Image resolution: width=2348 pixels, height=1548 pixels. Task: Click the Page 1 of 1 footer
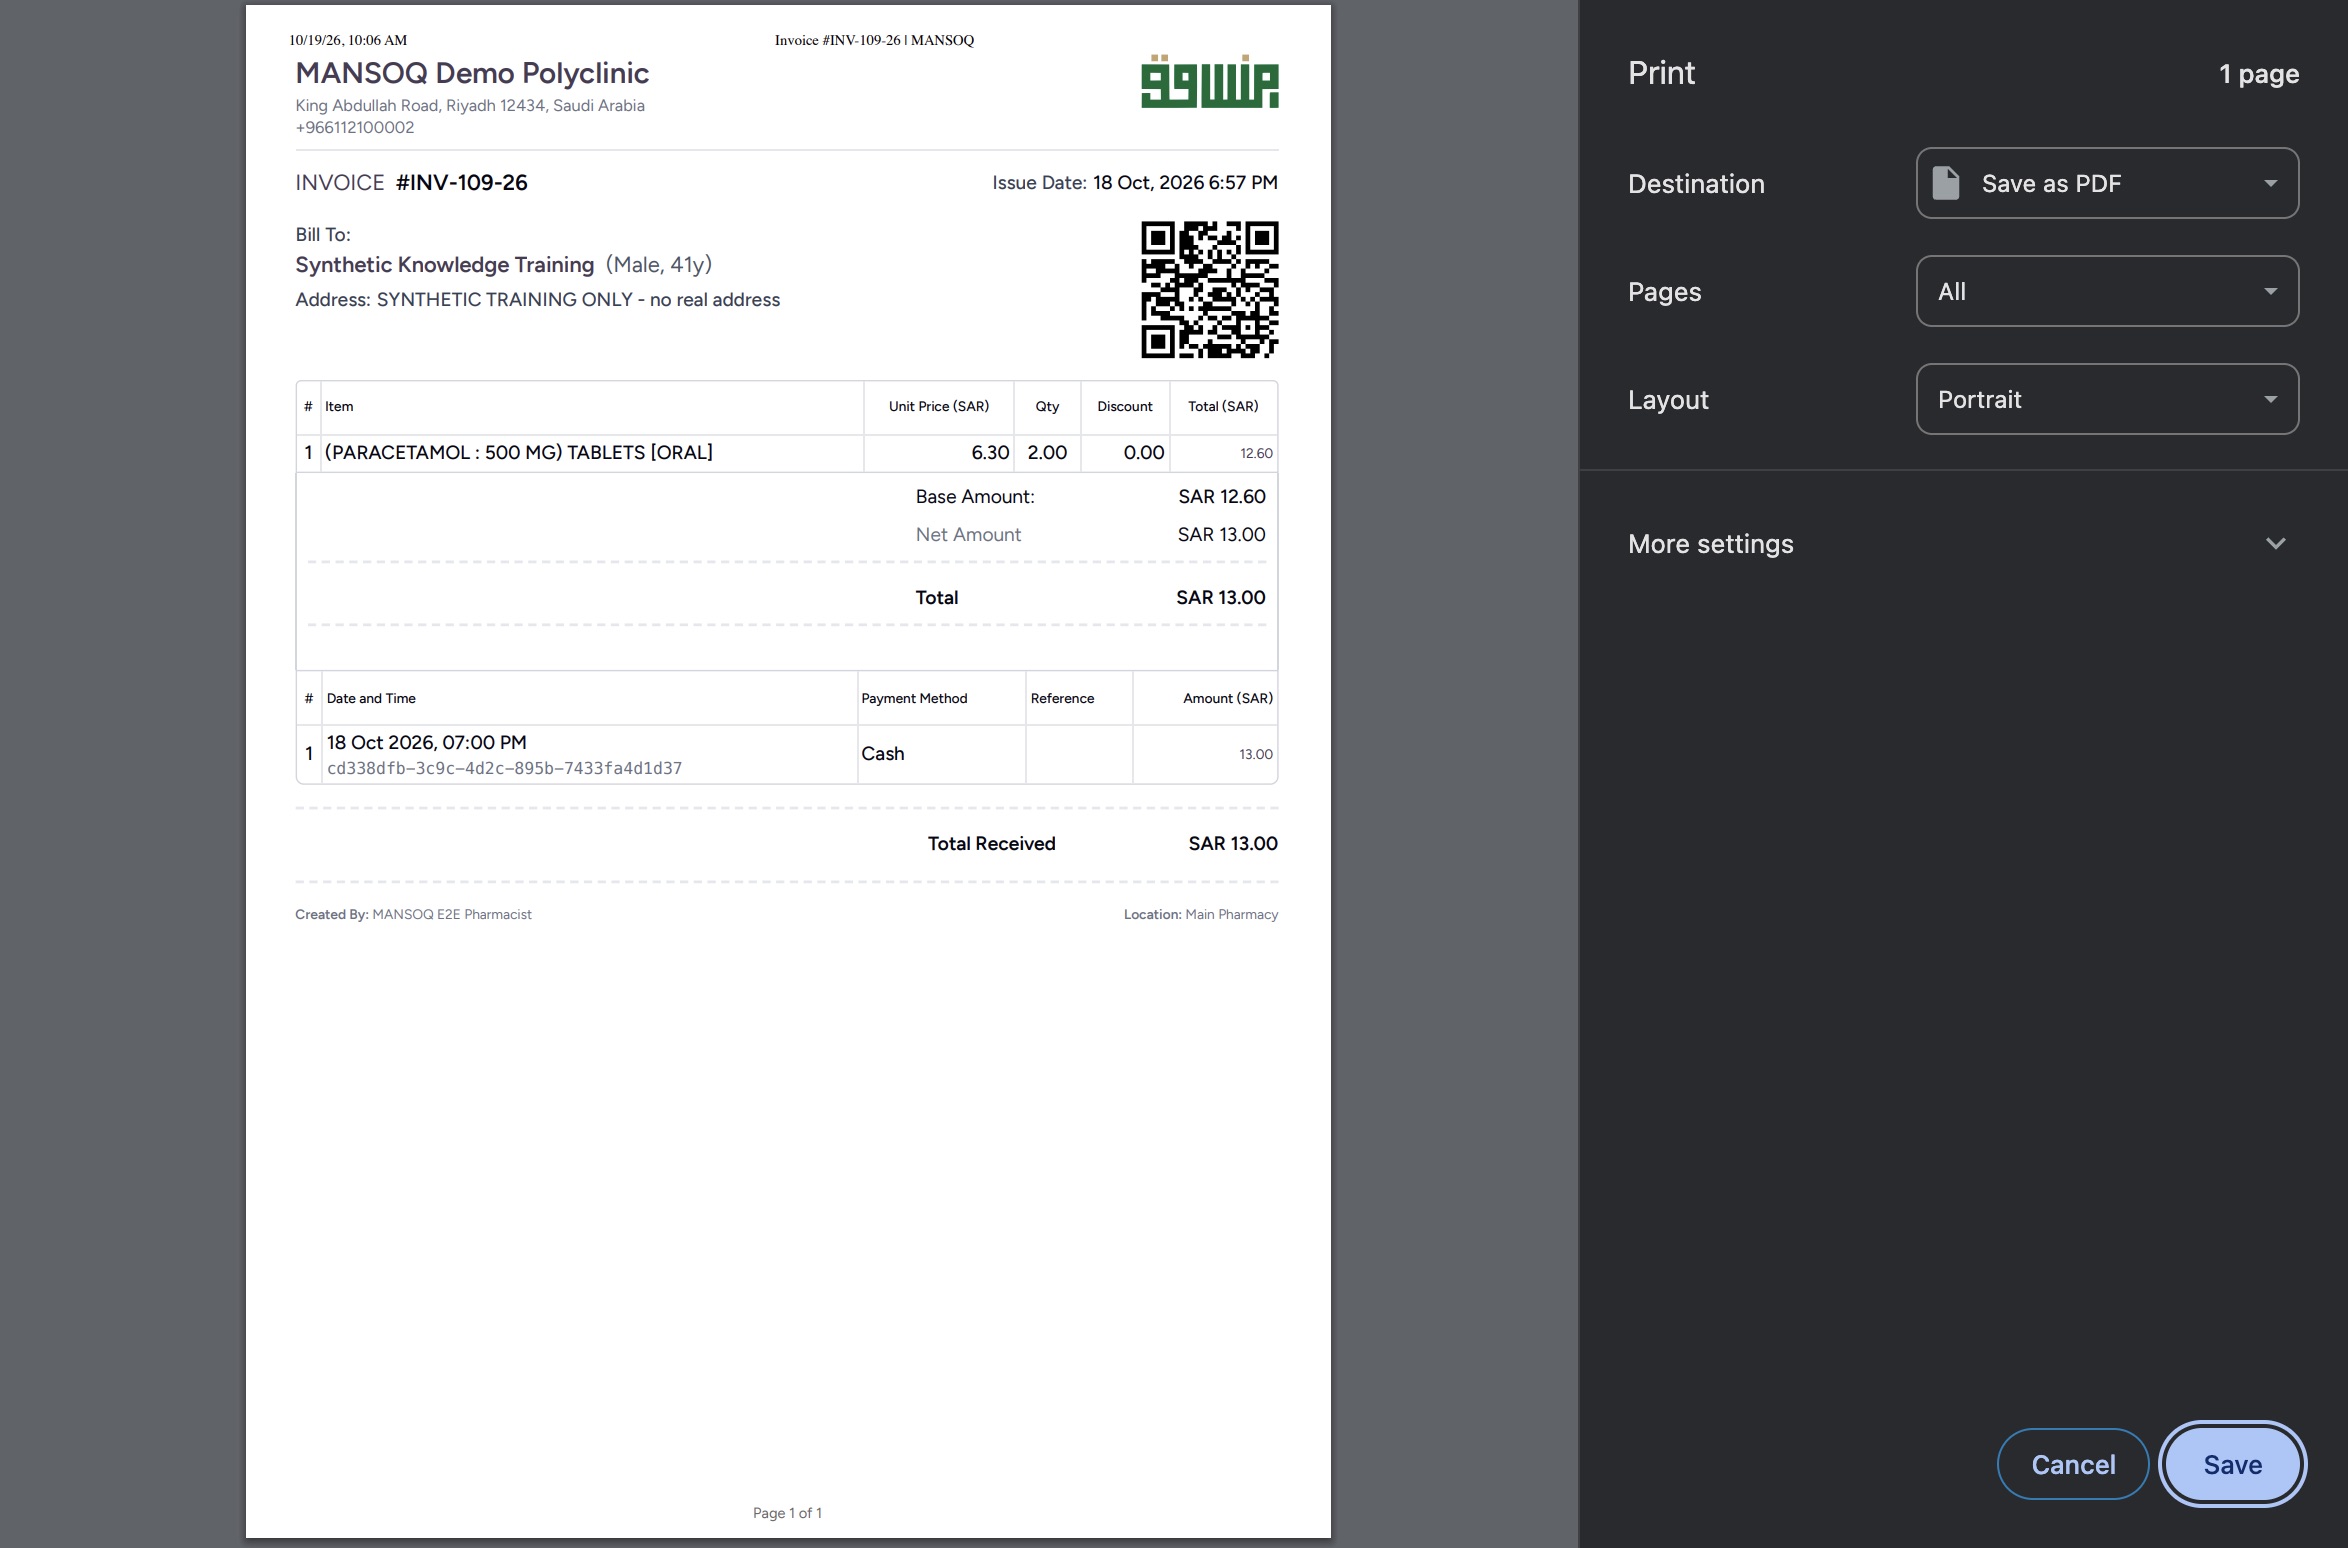(x=787, y=1513)
